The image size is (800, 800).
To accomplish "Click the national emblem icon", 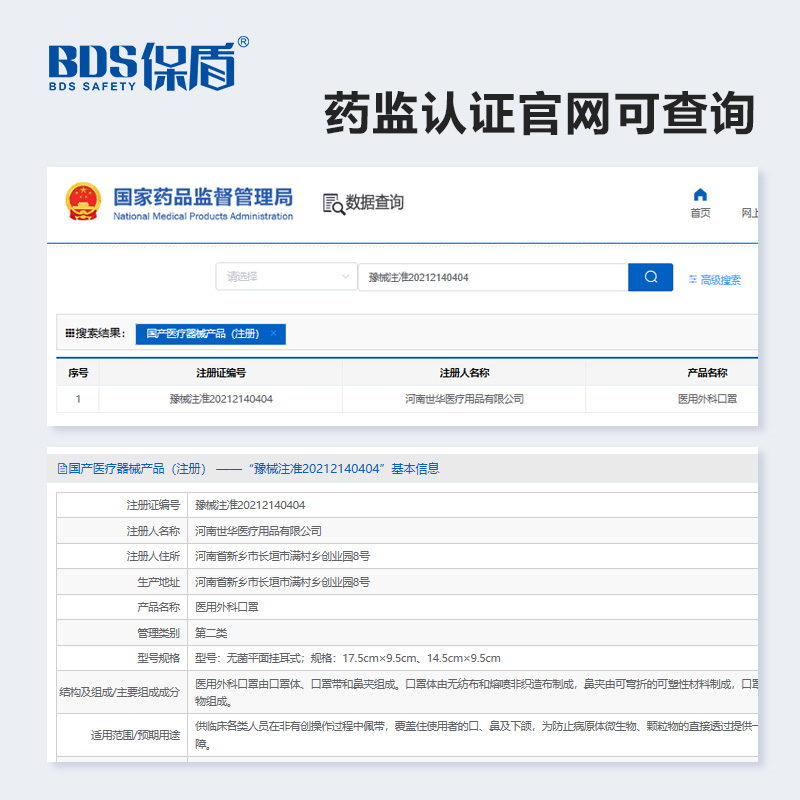I will 83,201.
